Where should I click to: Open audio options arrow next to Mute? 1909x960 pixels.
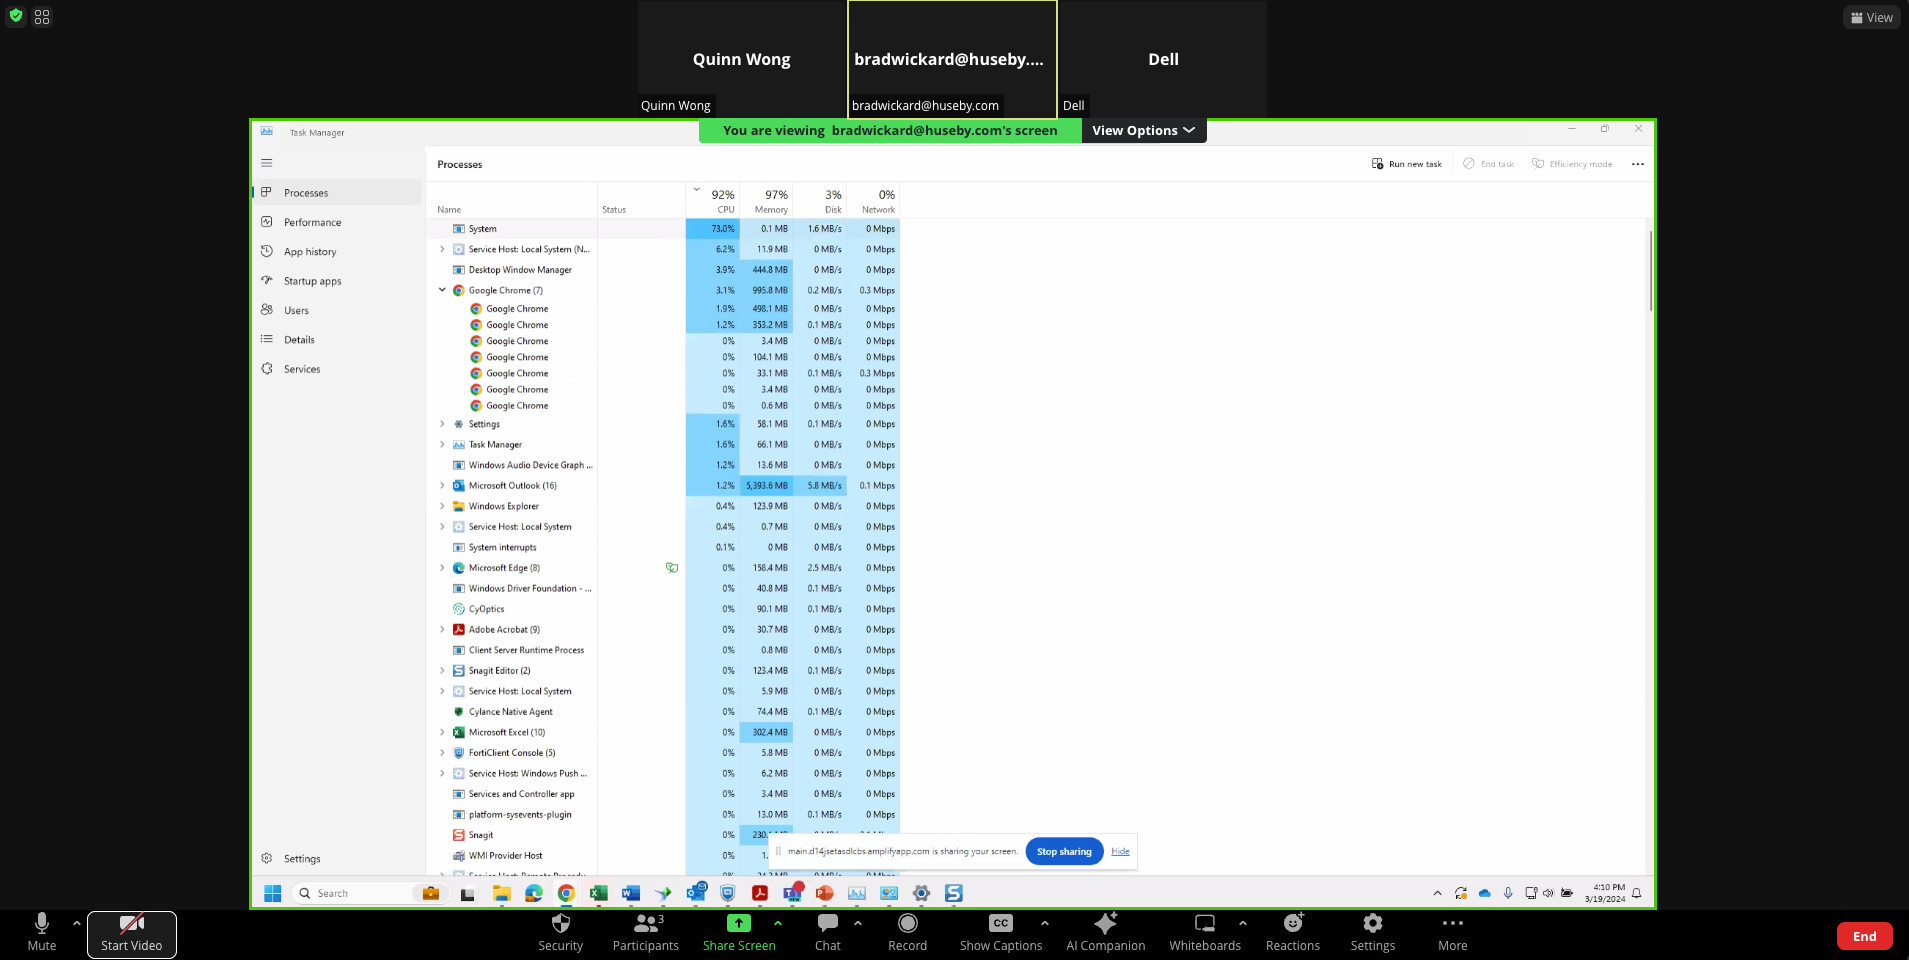click(77, 923)
